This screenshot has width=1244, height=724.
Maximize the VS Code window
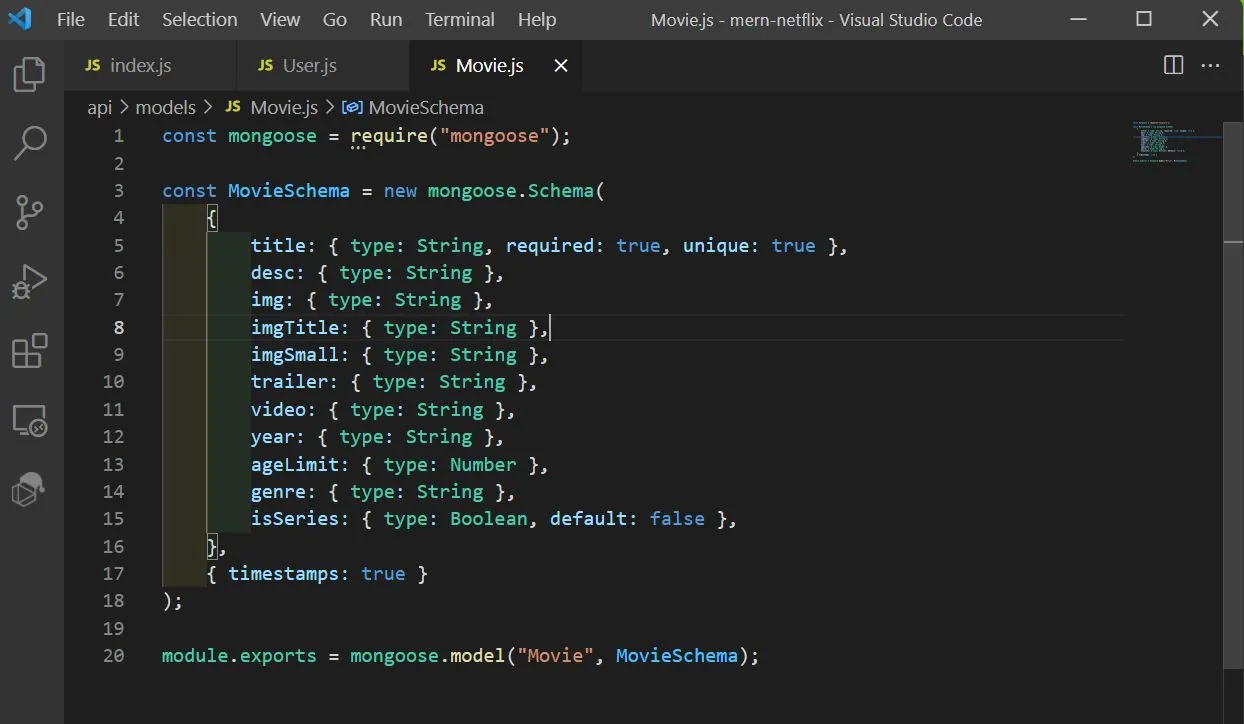1144,19
